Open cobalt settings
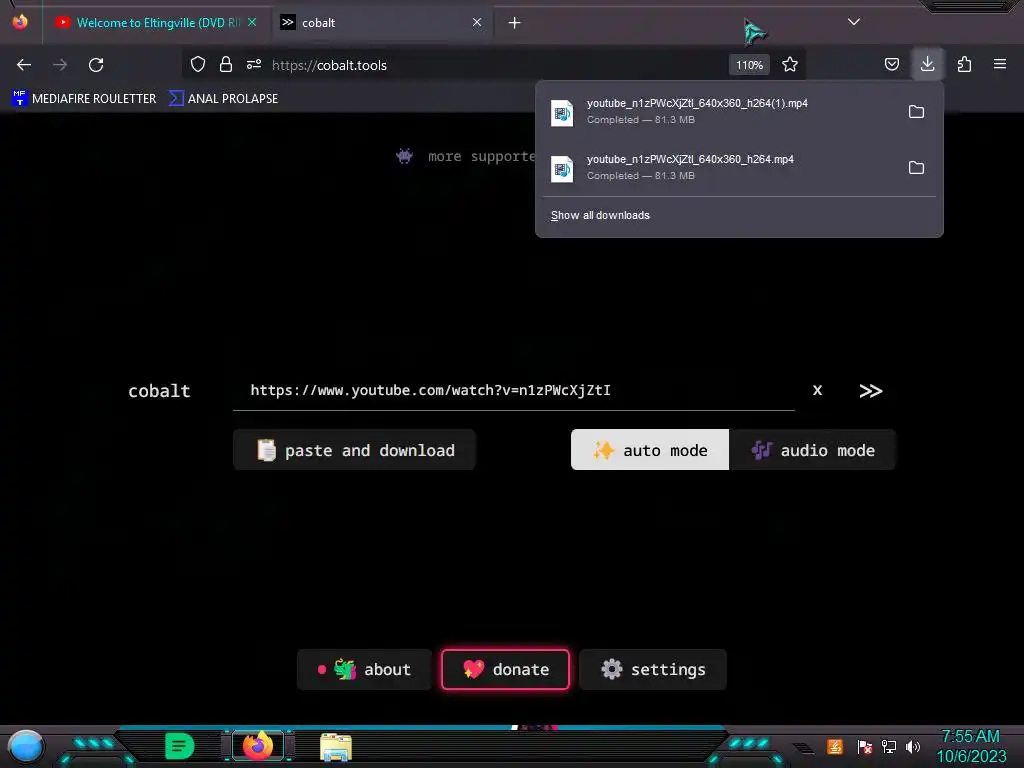This screenshot has height=768, width=1024. [x=652, y=669]
